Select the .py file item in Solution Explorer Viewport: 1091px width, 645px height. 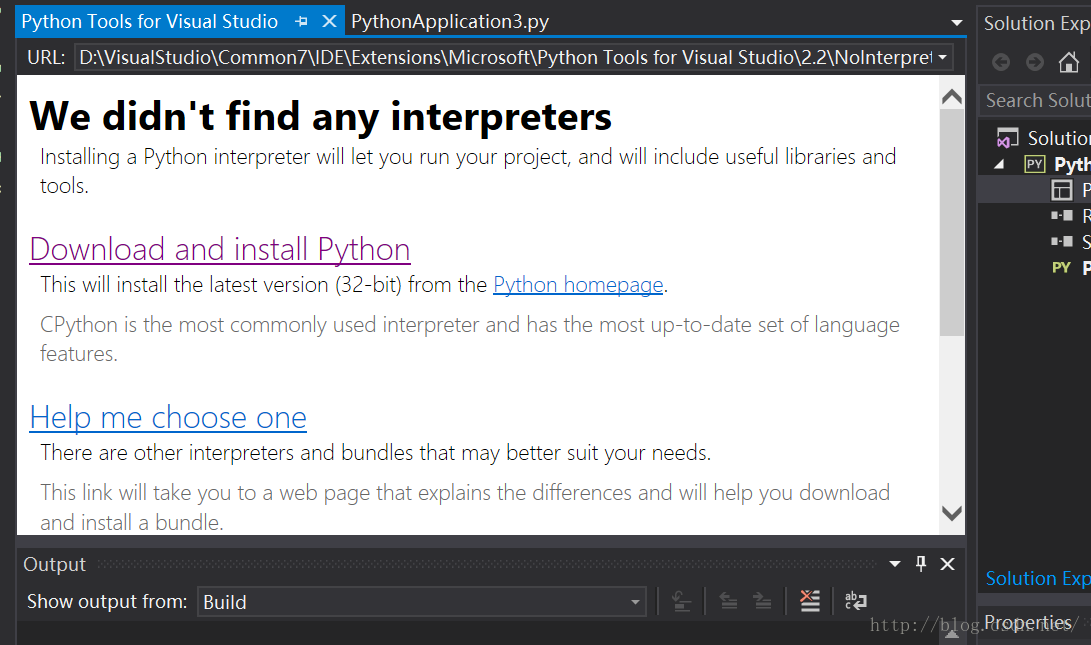[1070, 267]
